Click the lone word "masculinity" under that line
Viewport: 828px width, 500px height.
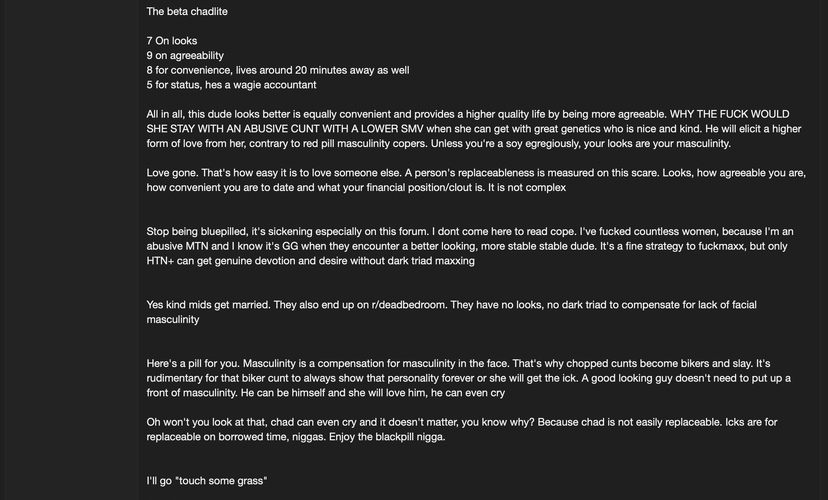coord(173,319)
